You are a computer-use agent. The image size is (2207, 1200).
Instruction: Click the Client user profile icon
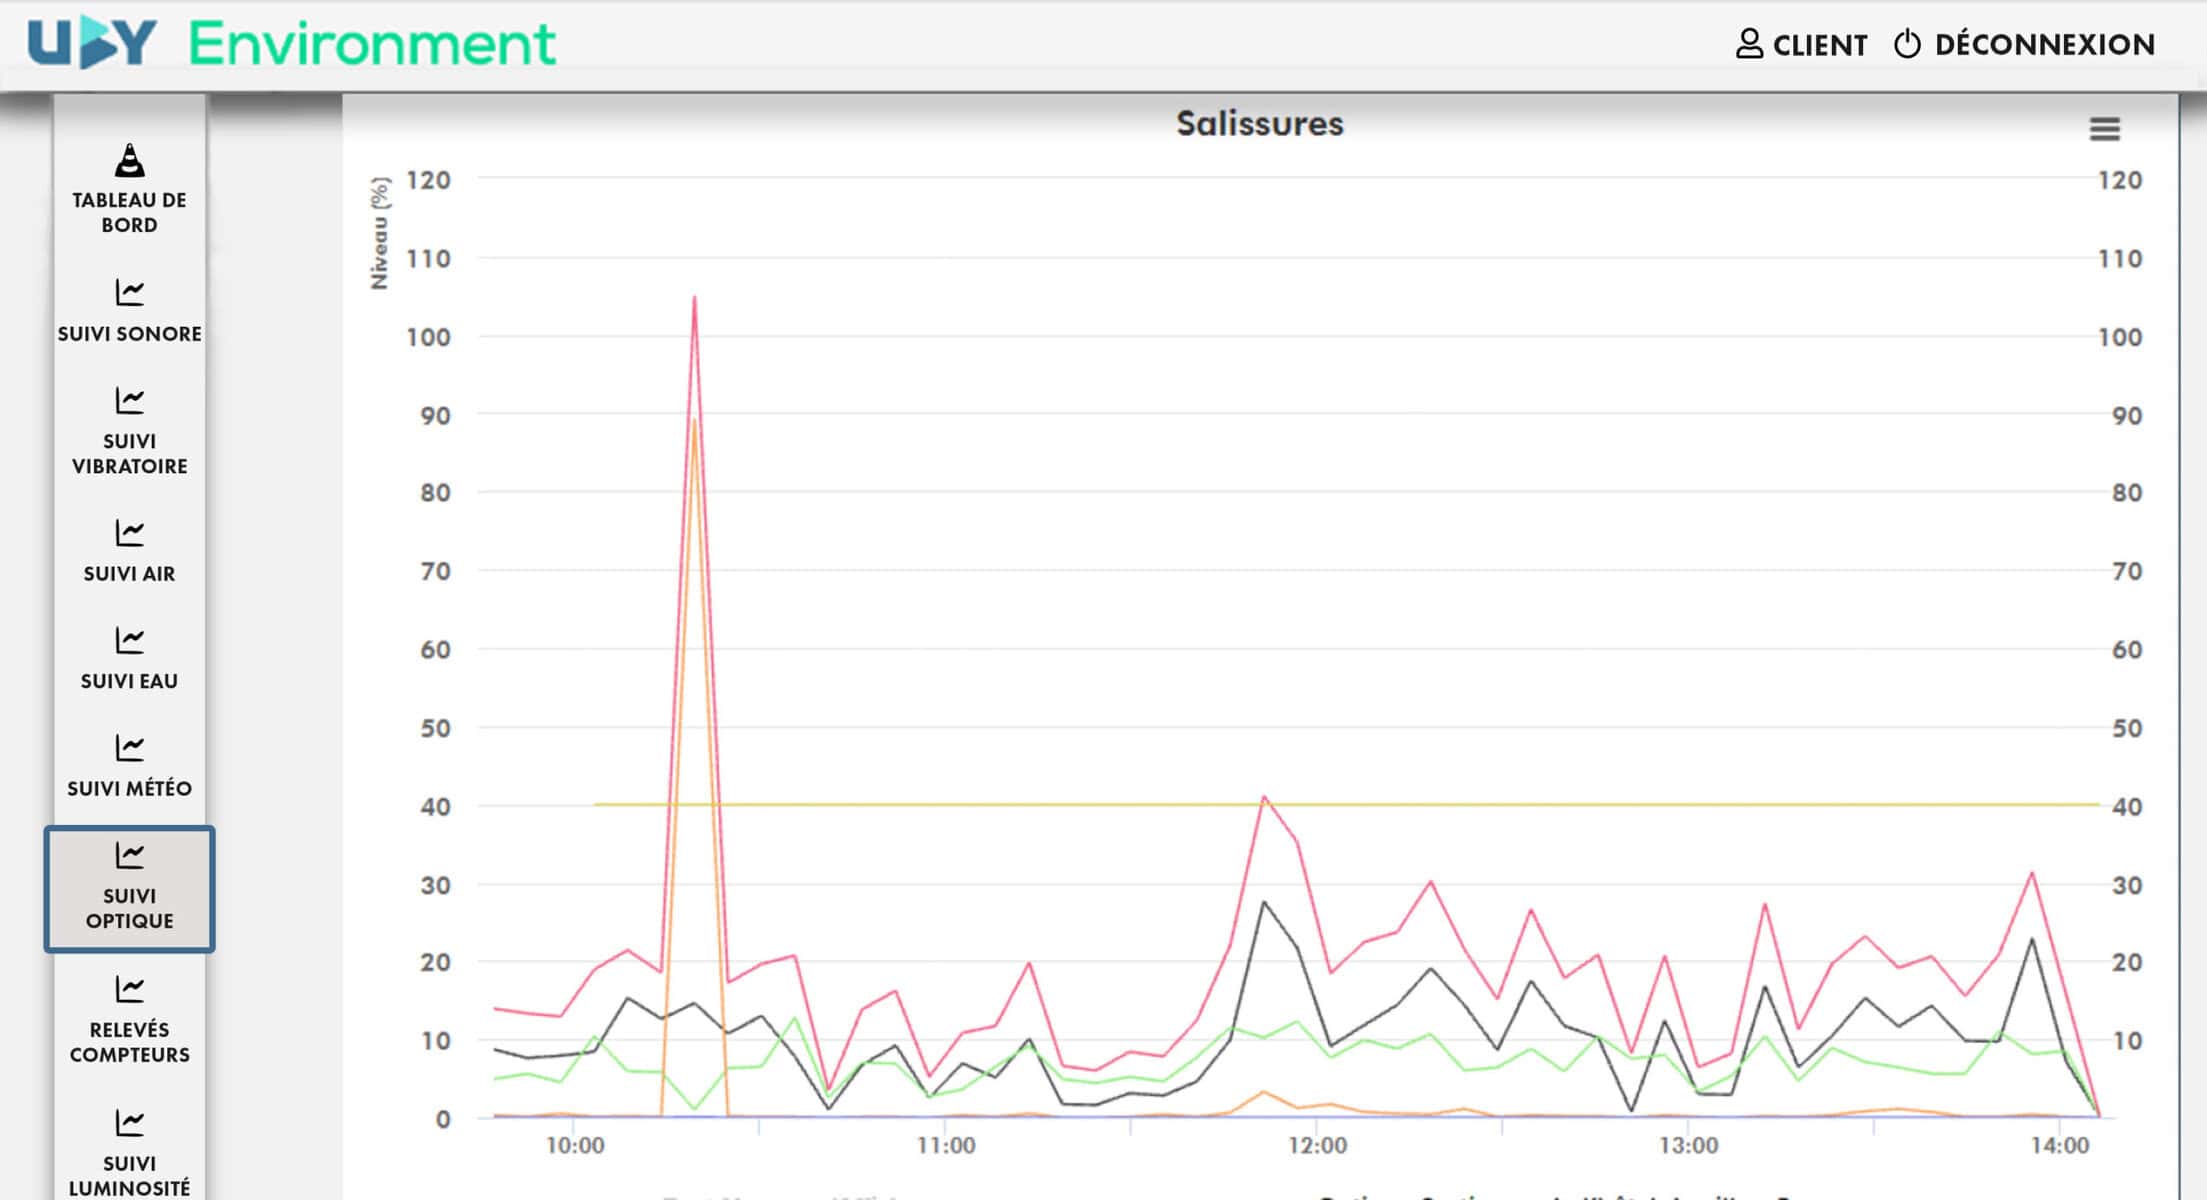[x=1749, y=44]
